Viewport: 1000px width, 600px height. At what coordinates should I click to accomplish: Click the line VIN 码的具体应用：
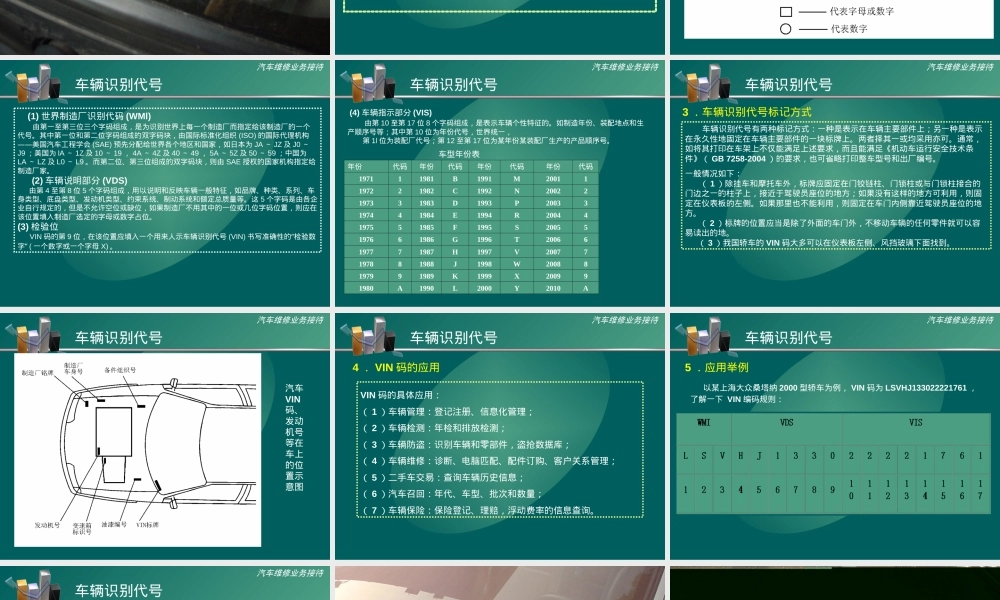400,395
